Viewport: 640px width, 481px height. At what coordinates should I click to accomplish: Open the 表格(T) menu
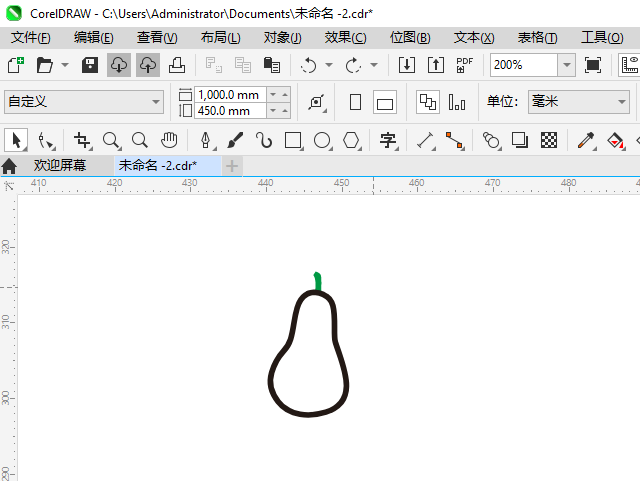(x=537, y=38)
